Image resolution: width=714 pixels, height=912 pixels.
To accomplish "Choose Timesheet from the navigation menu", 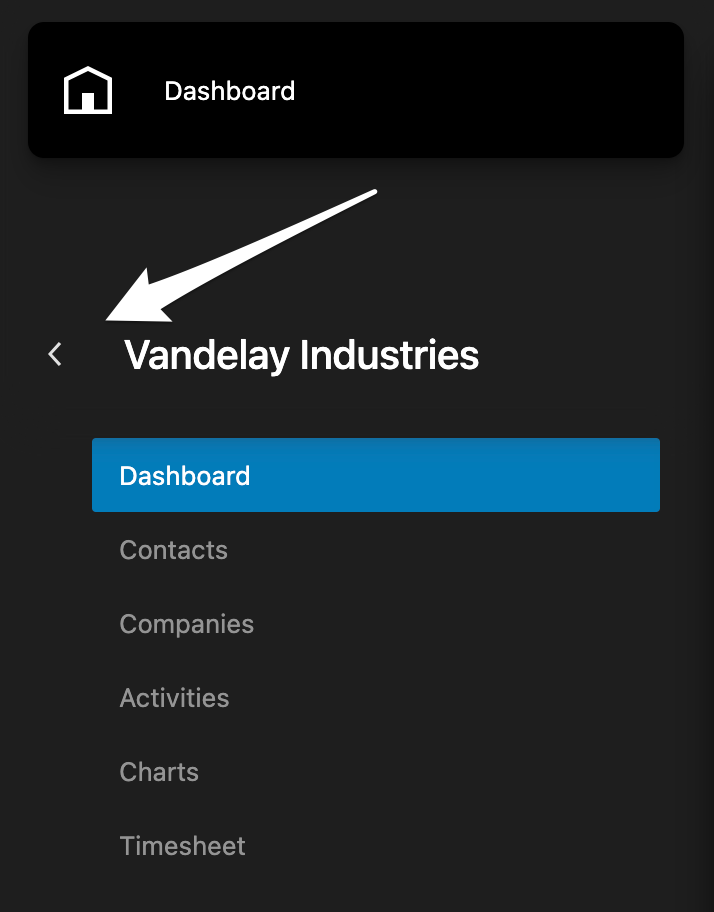I will tap(182, 846).
